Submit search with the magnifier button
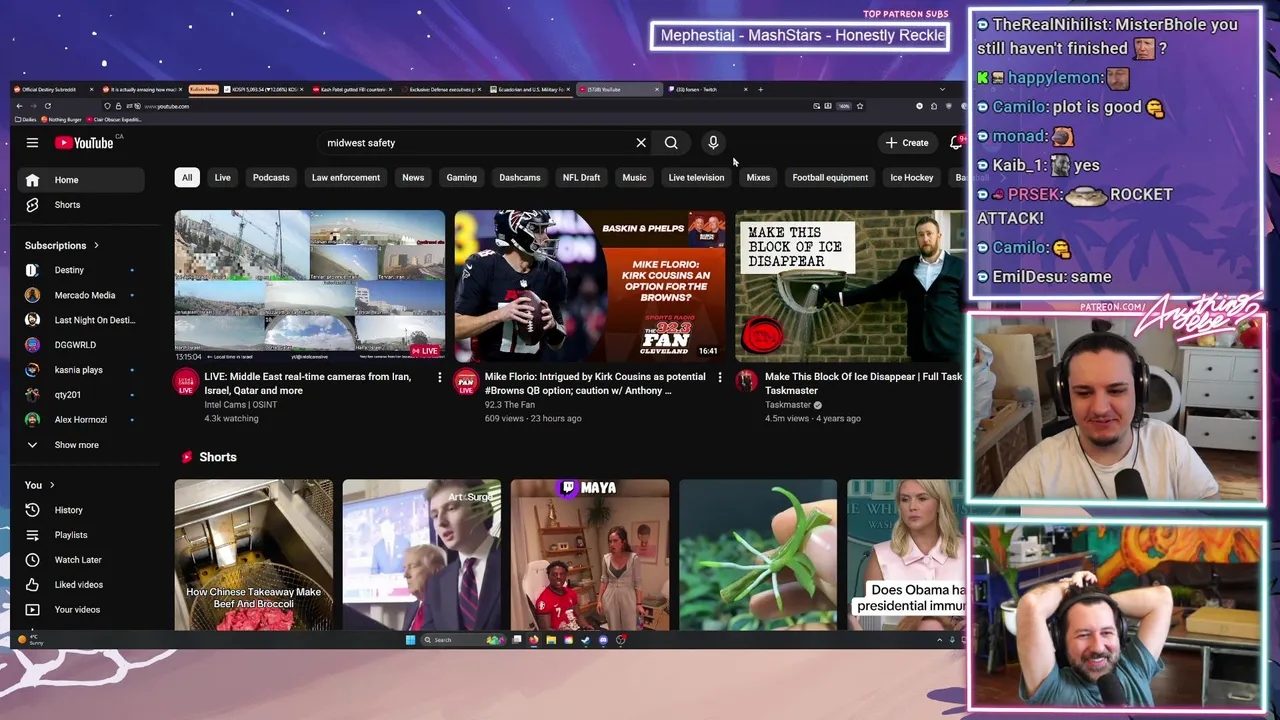This screenshot has width=1280, height=720. click(x=671, y=143)
